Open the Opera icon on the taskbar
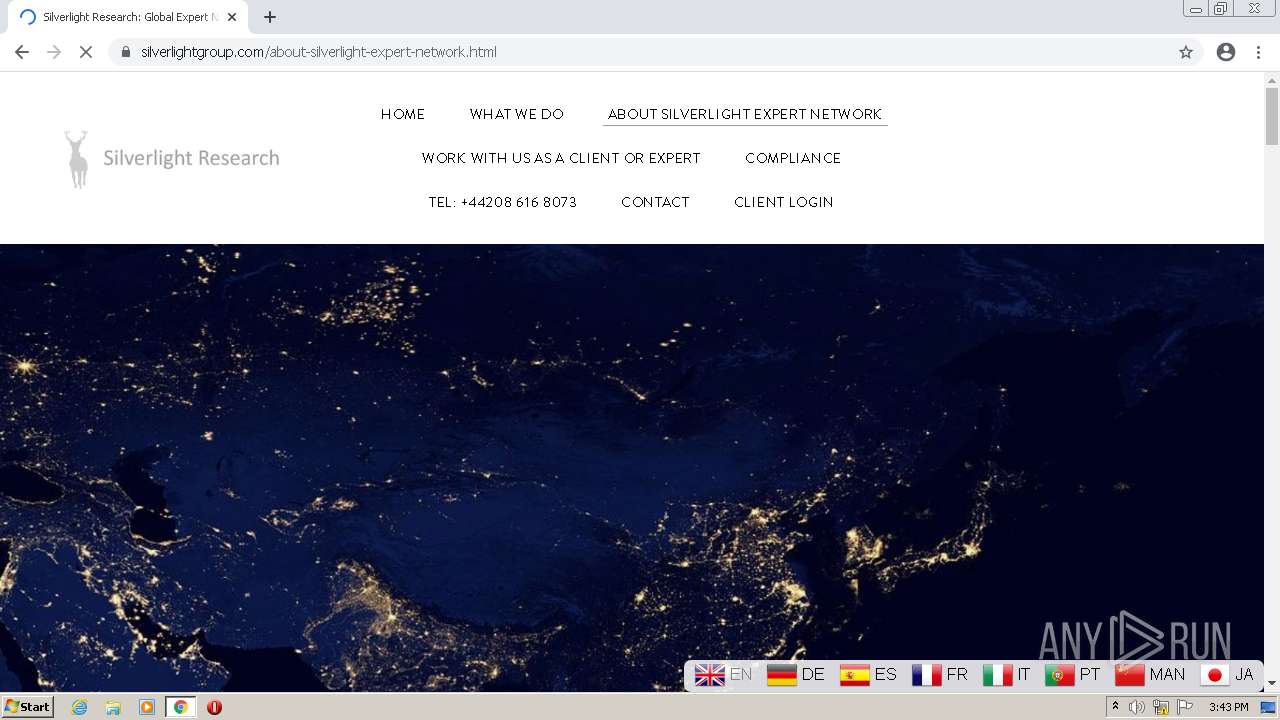1280x720 pixels. point(214,707)
